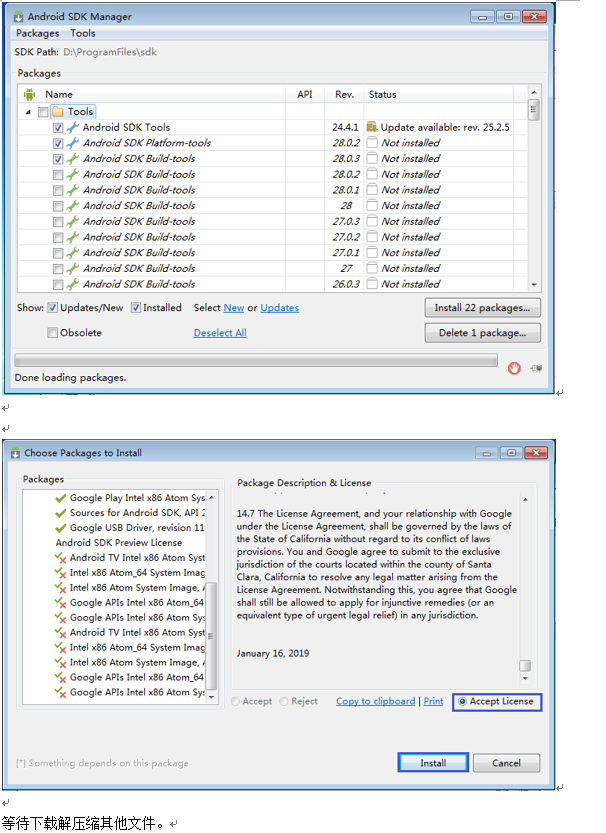The height and width of the screenshot is (833, 606).
Task: Select Updates link
Action: click(x=279, y=308)
